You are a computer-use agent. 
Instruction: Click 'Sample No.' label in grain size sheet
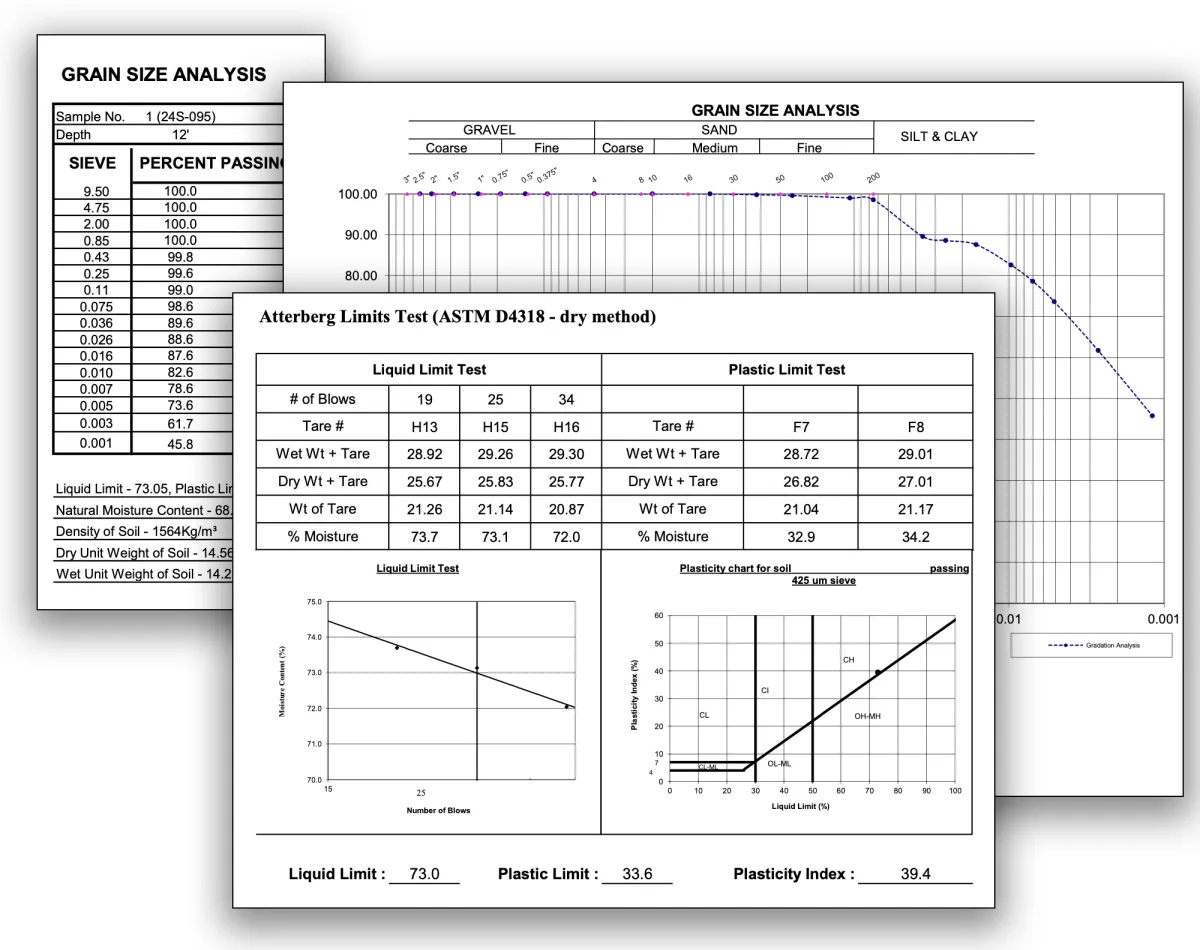(90, 116)
